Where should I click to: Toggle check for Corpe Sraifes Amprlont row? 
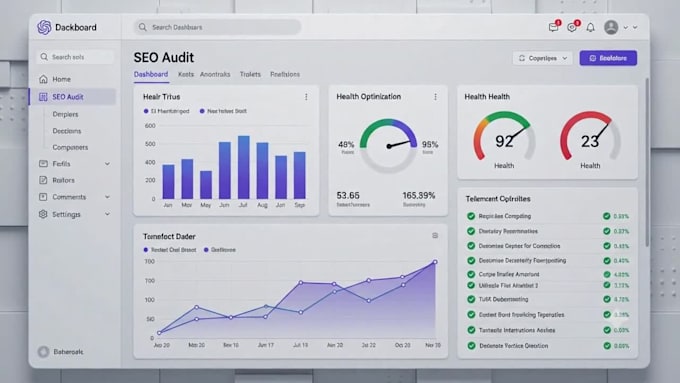coord(471,274)
